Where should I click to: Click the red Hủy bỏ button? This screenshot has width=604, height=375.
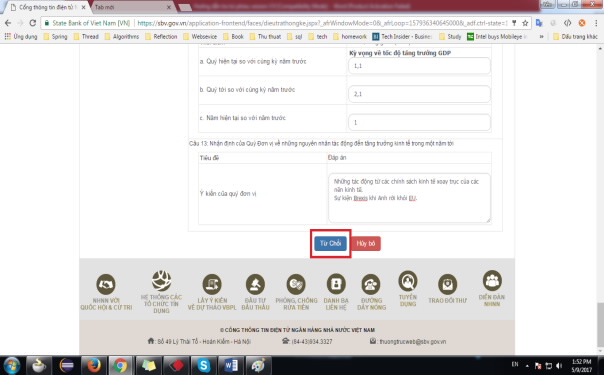click(x=366, y=243)
